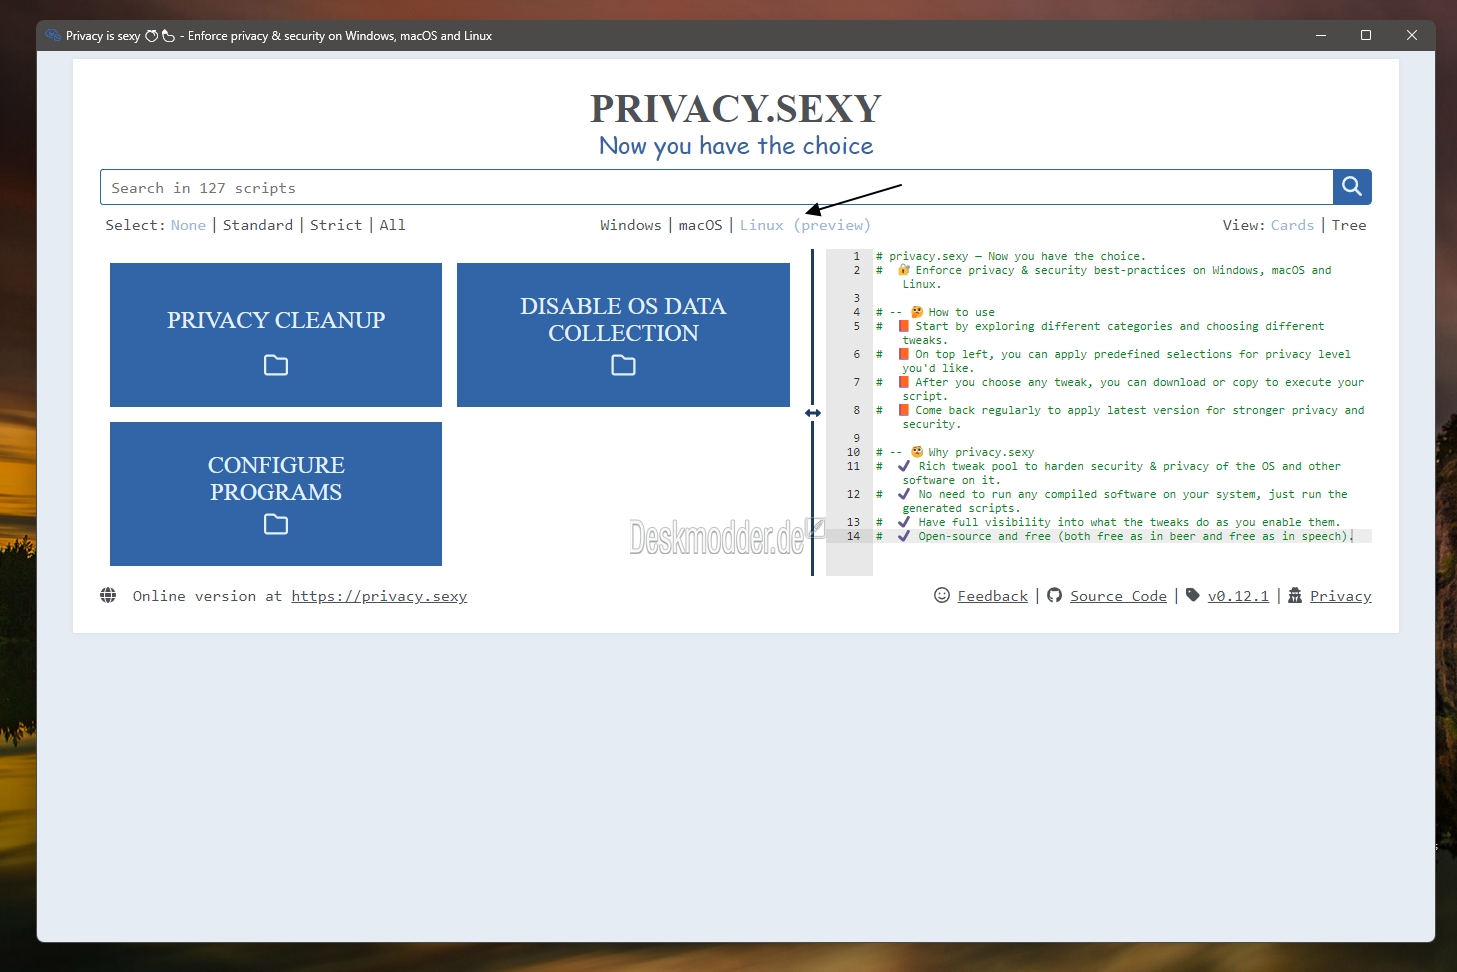Screen dimensions: 1457x972
Task: Click the globe icon beside Online version
Action: [108, 595]
